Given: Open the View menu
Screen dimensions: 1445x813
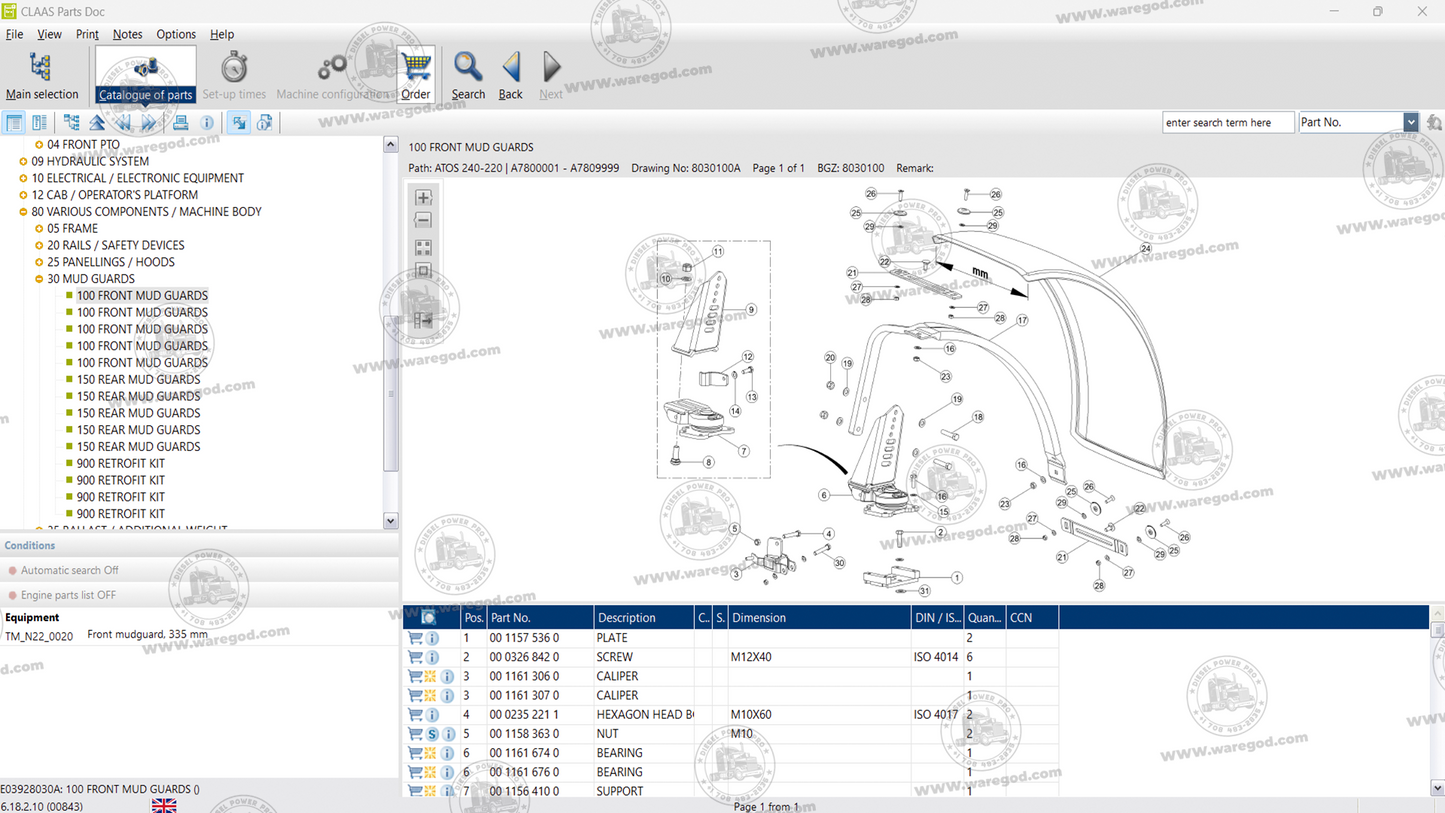Looking at the screenshot, I should pyautogui.click(x=49, y=34).
